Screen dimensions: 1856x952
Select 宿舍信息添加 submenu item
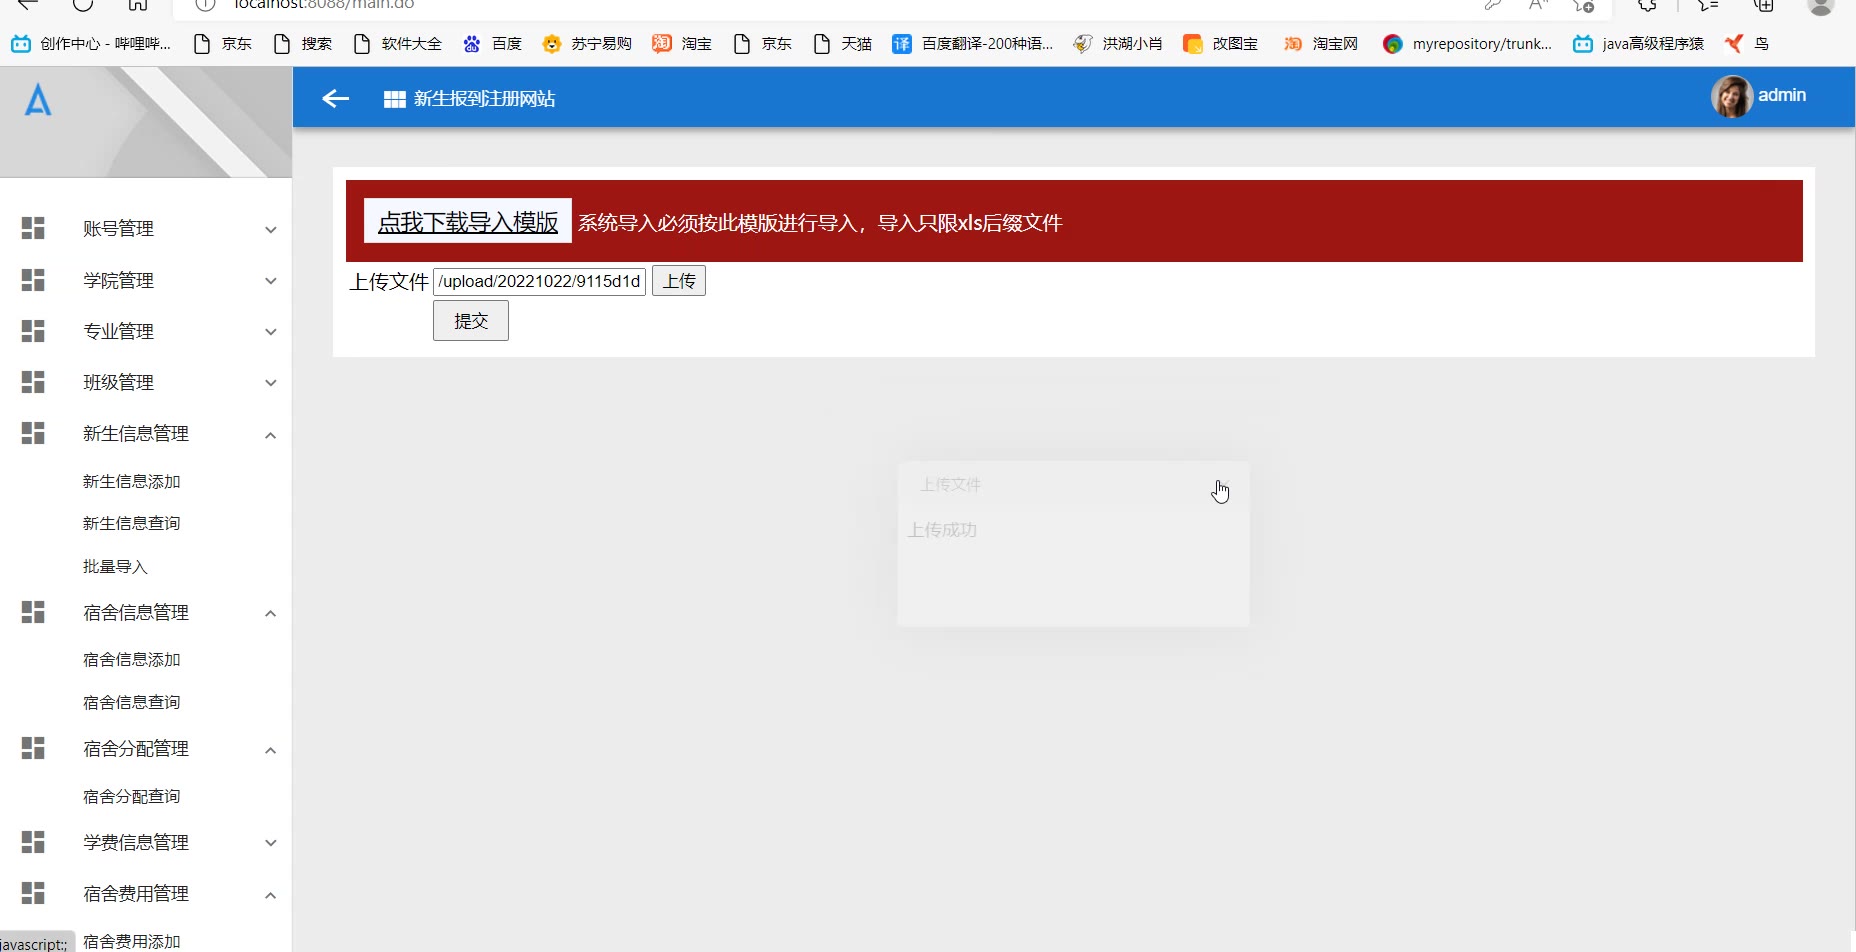131,659
